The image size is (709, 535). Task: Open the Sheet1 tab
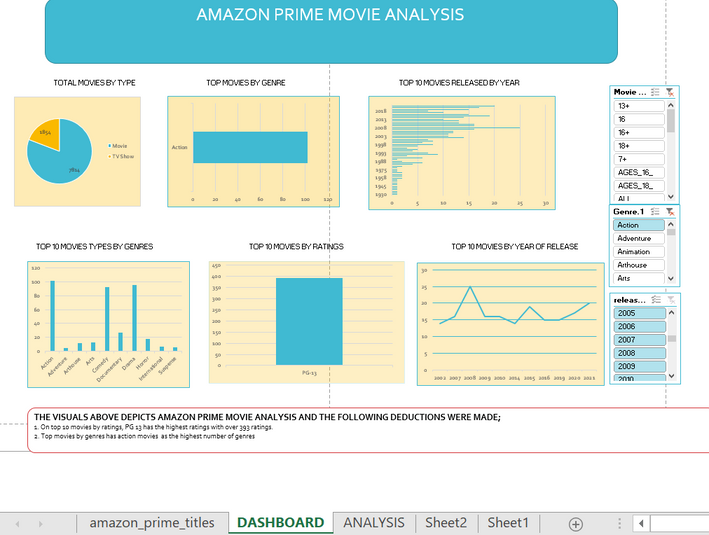point(508,523)
